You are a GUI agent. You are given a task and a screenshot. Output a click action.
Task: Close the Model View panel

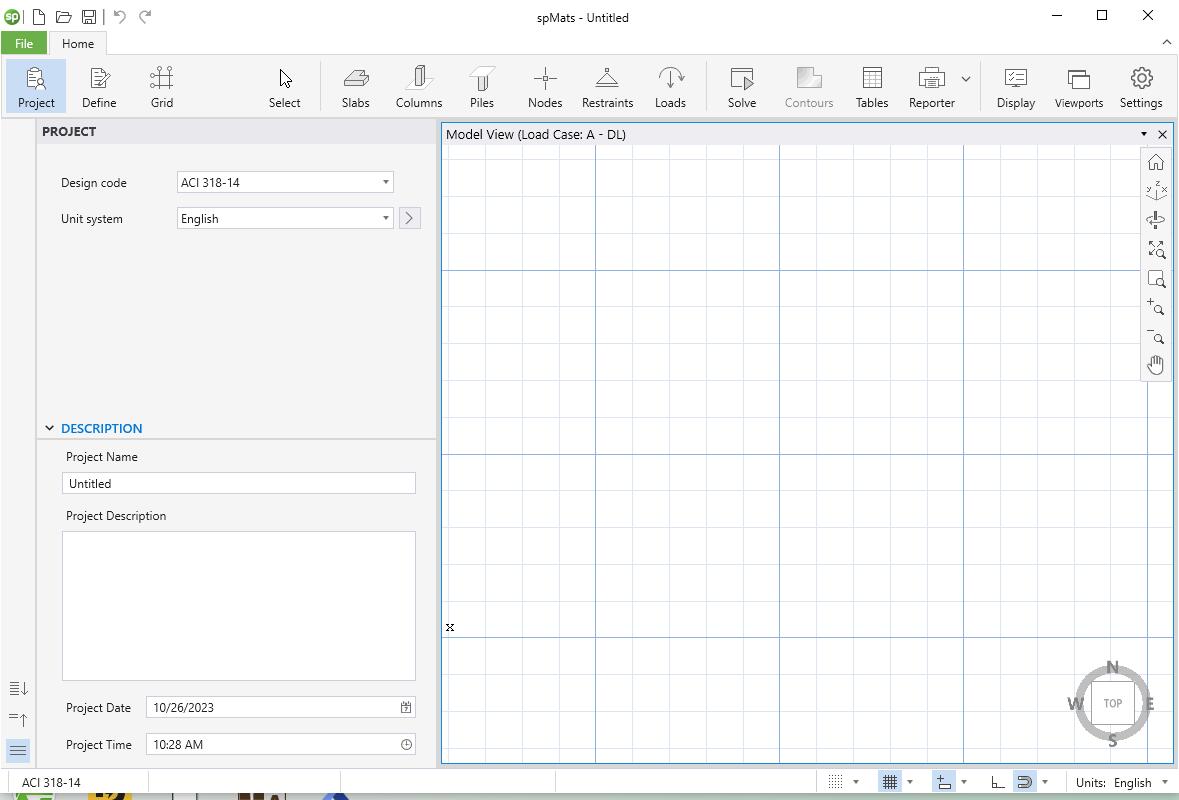pyautogui.click(x=1162, y=134)
